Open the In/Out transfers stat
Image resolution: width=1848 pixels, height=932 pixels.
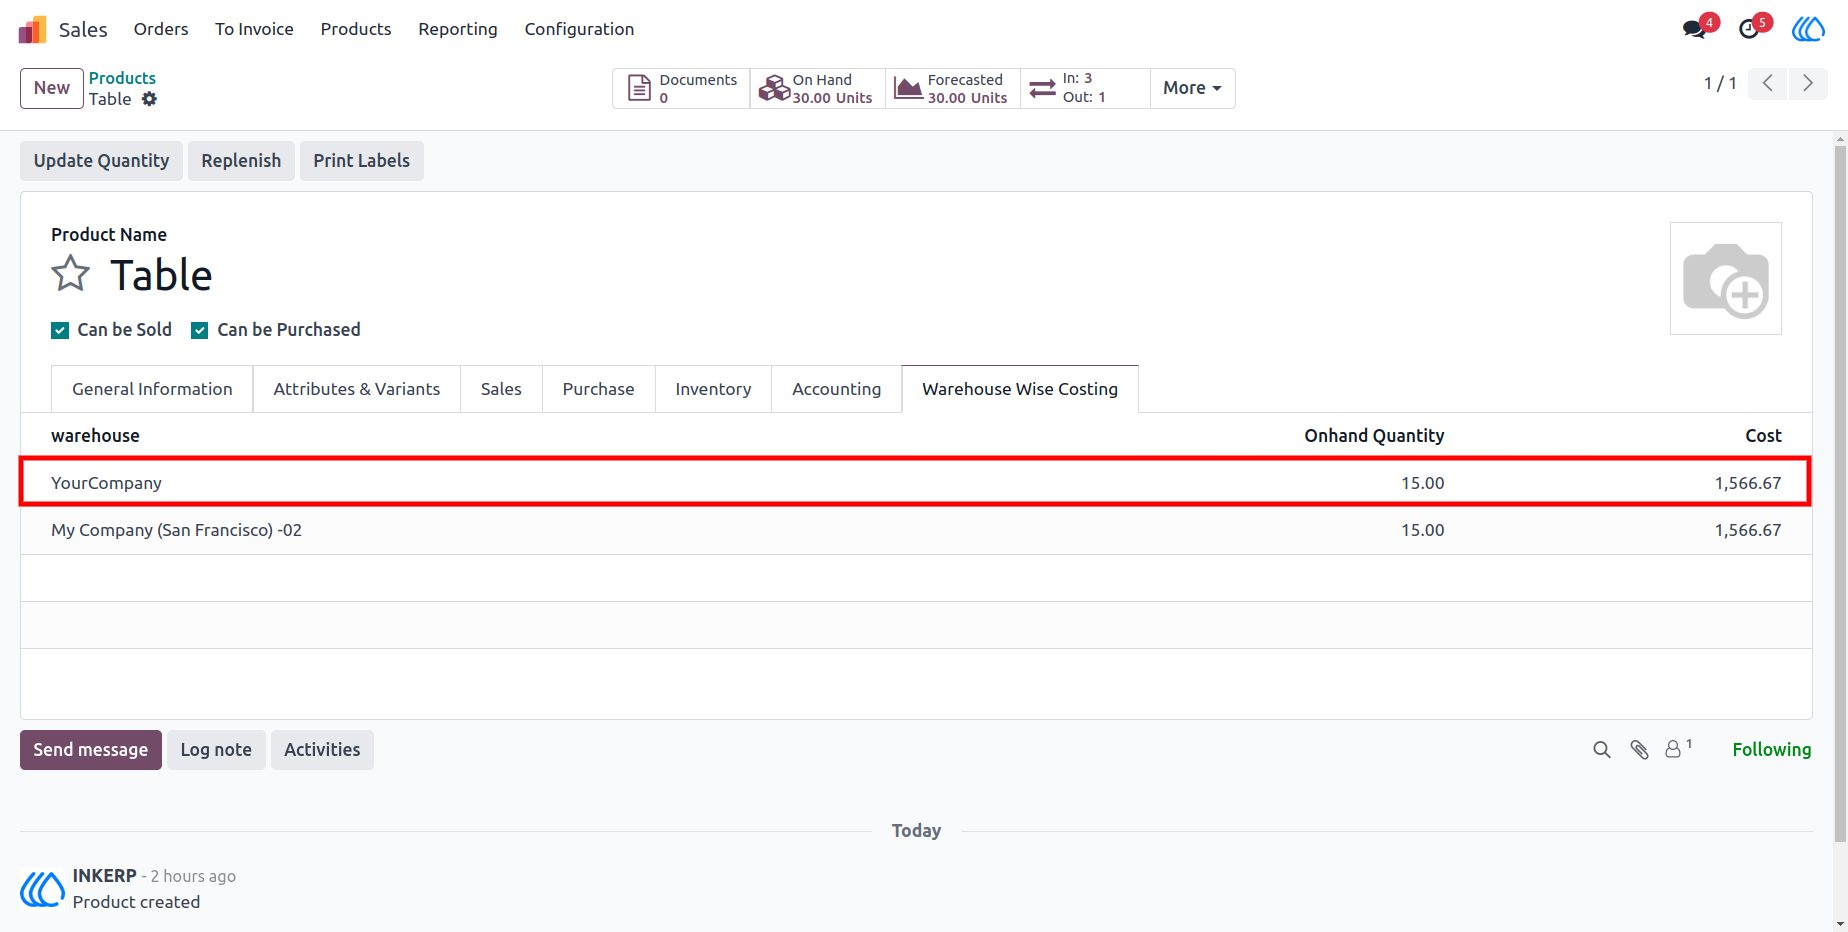1085,88
